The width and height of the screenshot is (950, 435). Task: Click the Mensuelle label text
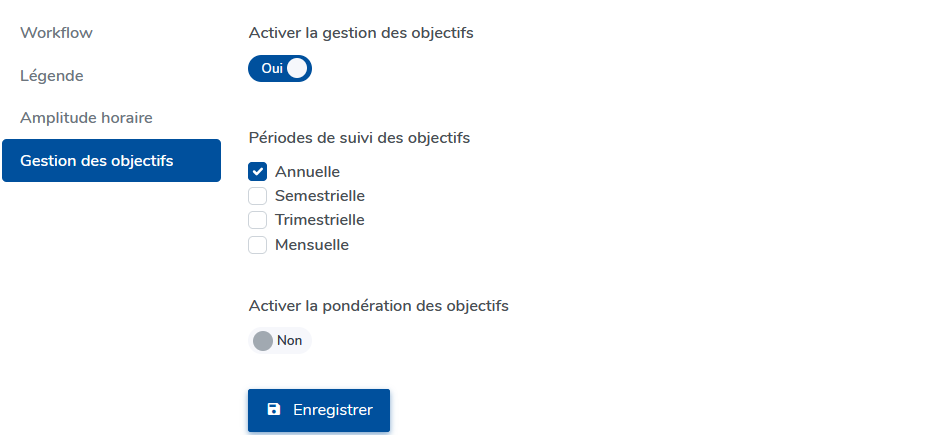click(x=312, y=244)
